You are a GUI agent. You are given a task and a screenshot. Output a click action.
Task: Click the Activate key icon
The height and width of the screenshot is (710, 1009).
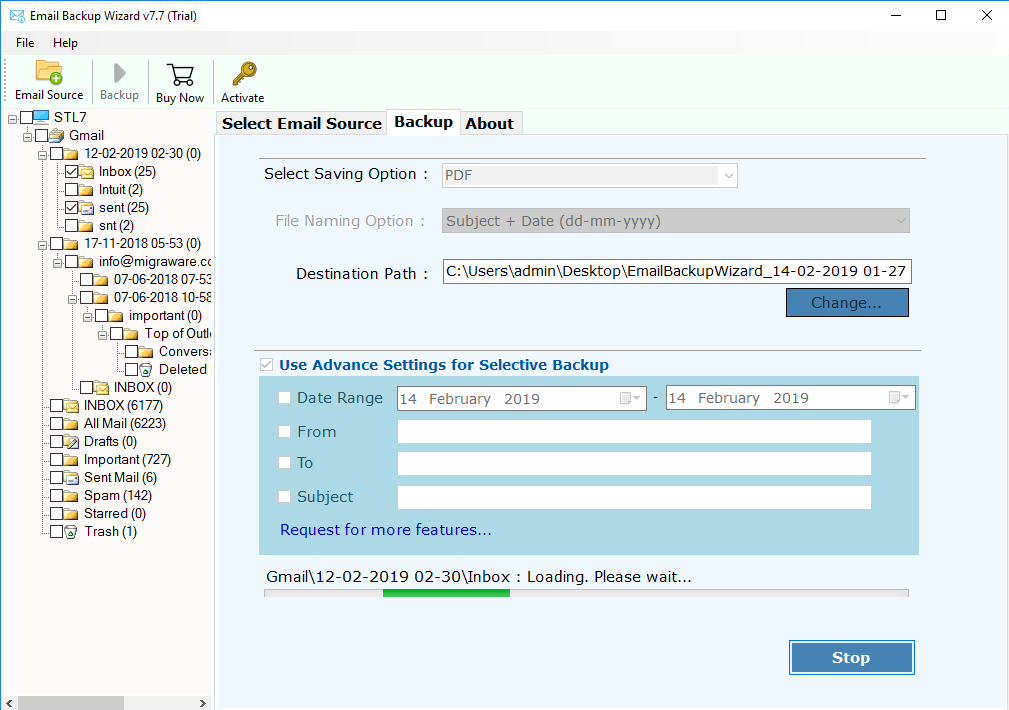pyautogui.click(x=244, y=74)
